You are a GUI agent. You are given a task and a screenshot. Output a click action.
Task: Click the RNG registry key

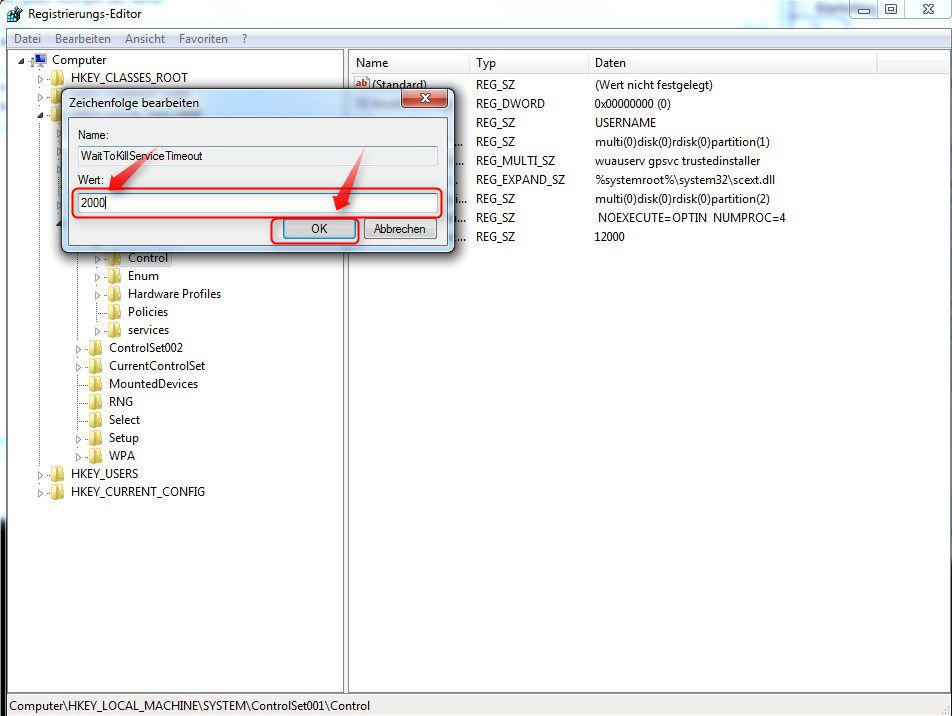[x=120, y=402]
